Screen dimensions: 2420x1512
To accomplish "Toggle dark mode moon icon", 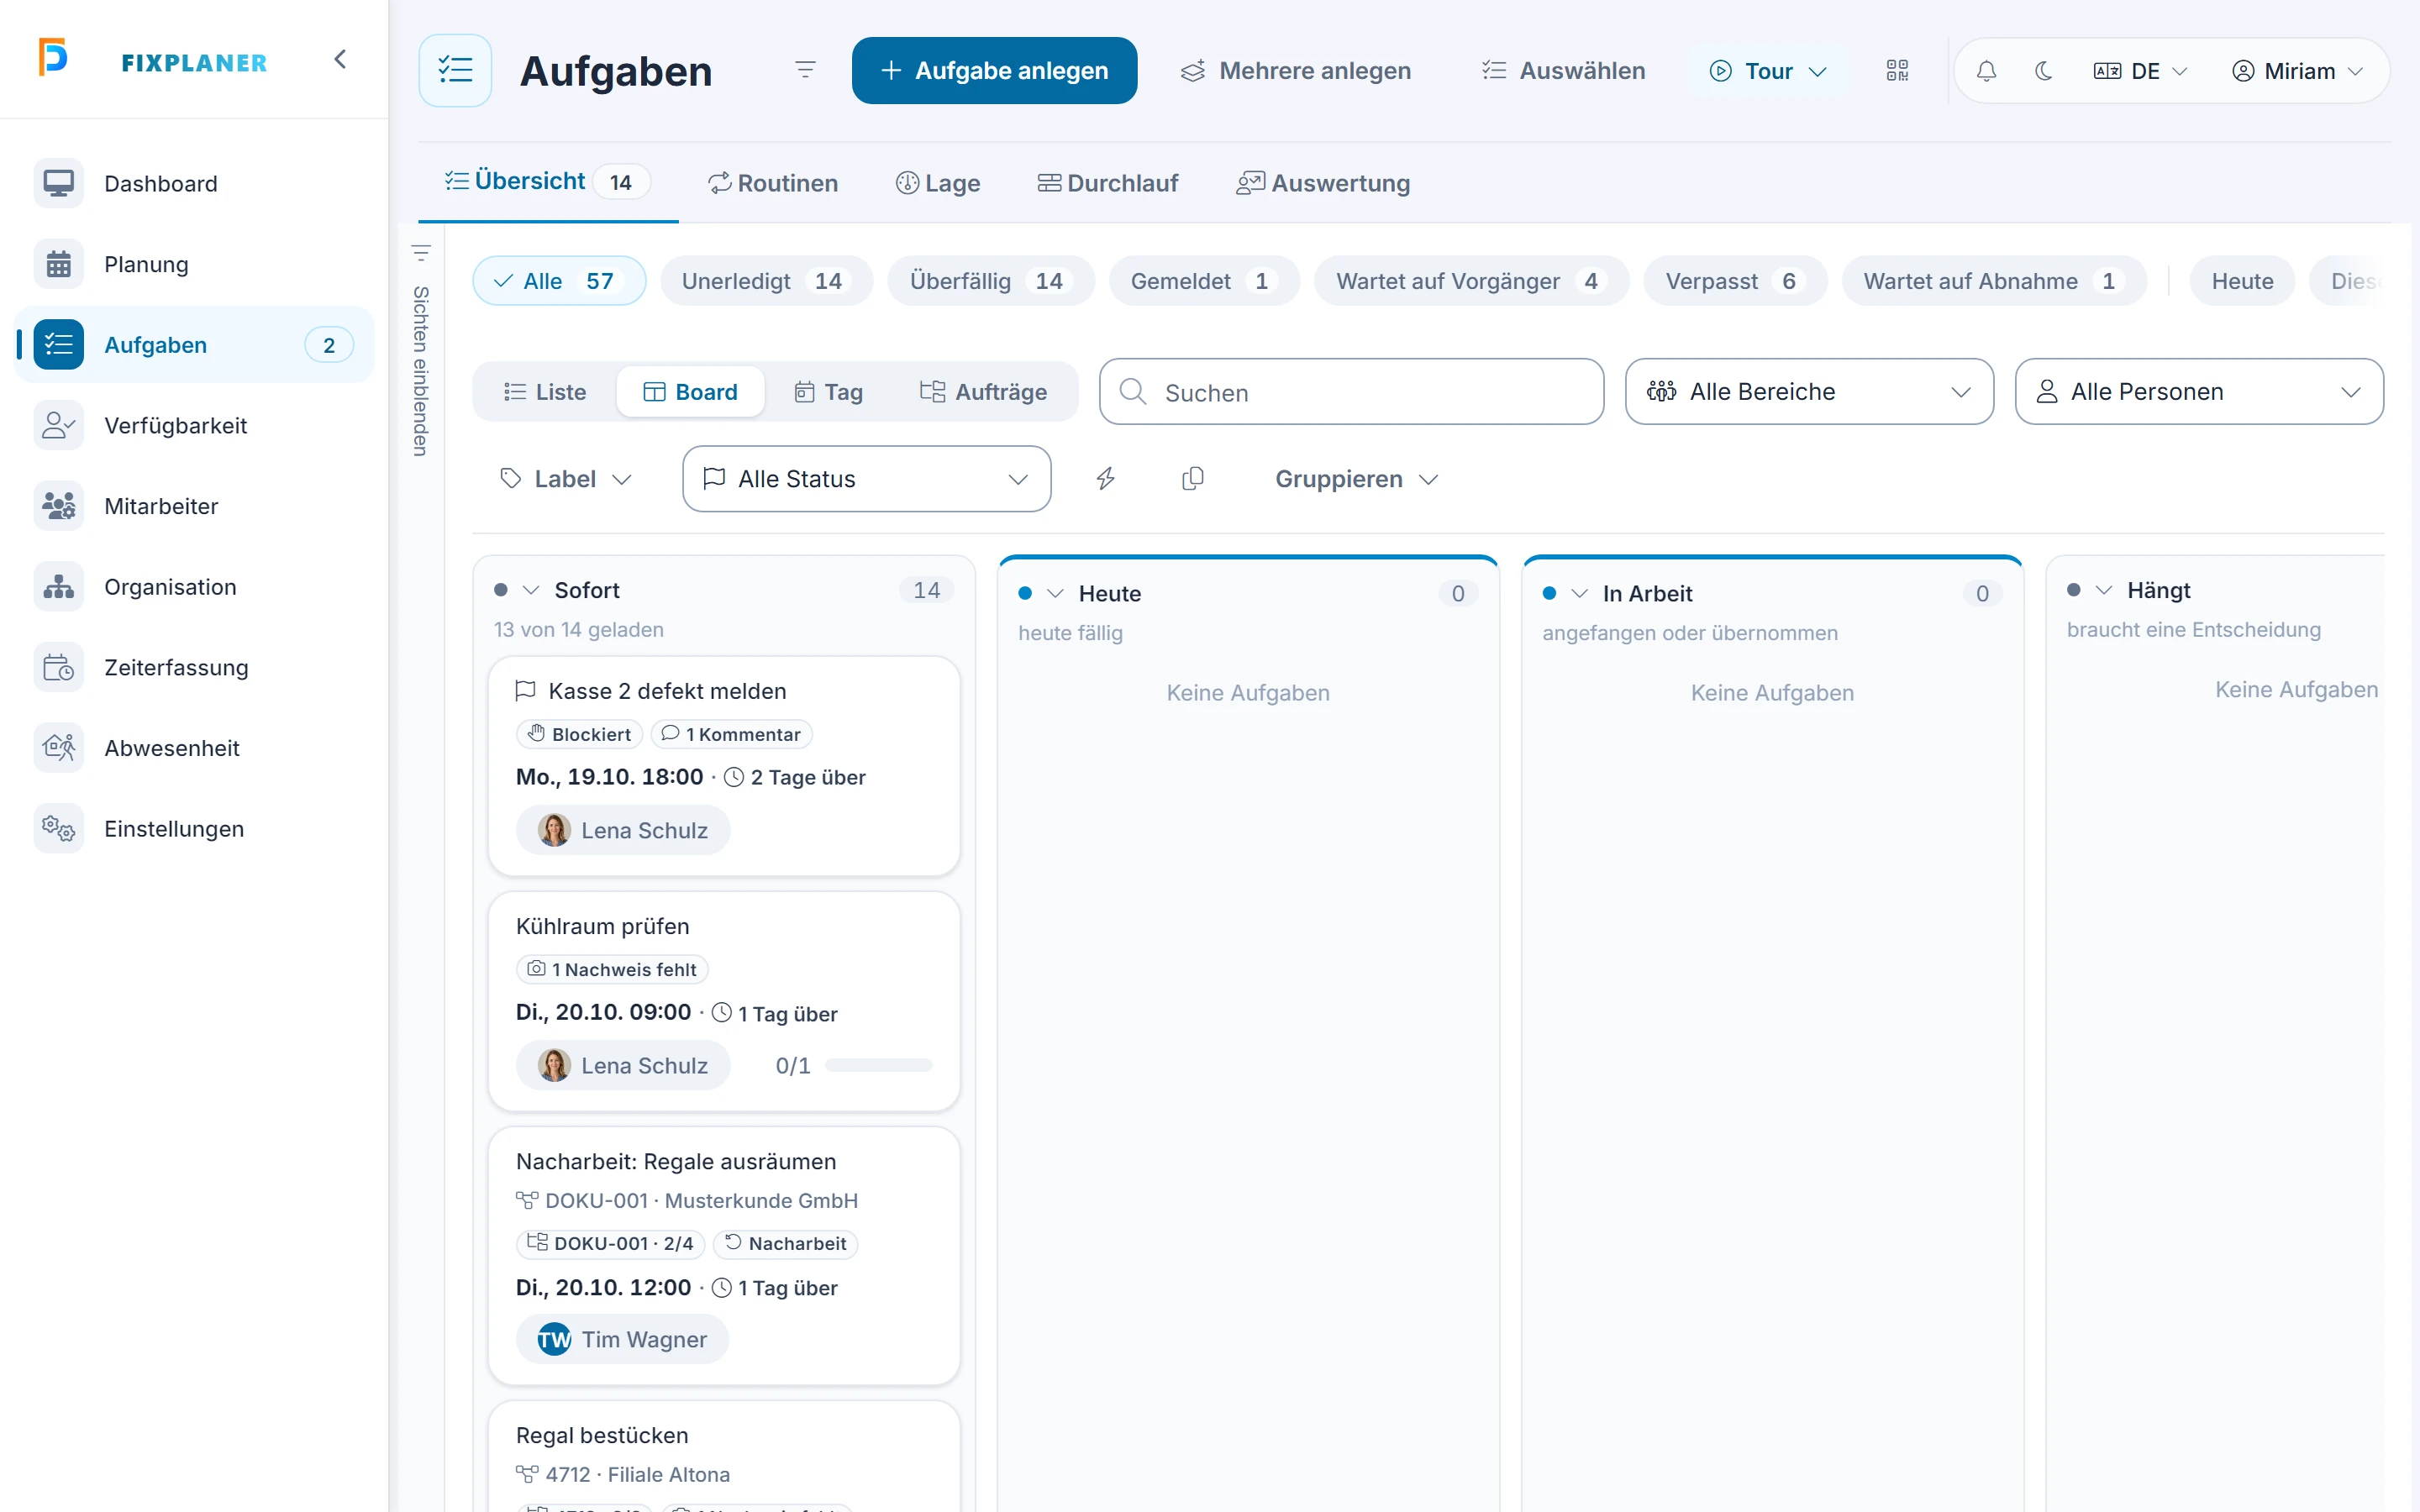I will [2043, 71].
